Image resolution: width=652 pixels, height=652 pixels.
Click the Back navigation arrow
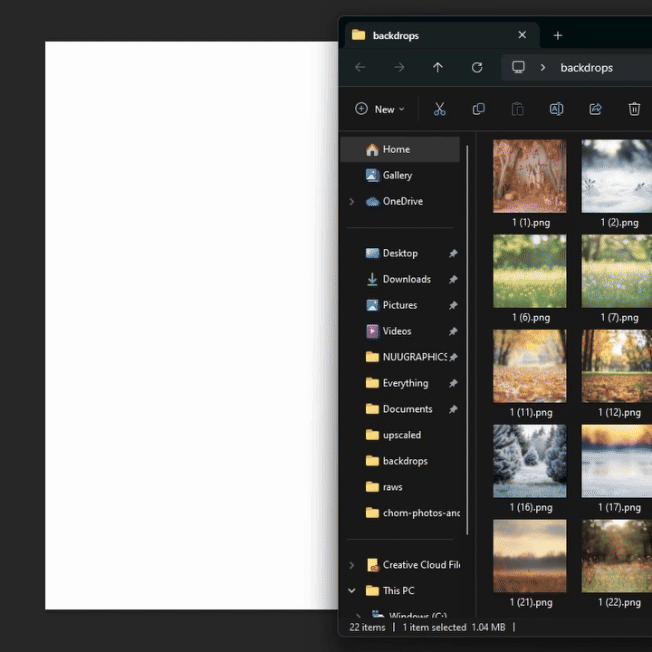[360, 67]
